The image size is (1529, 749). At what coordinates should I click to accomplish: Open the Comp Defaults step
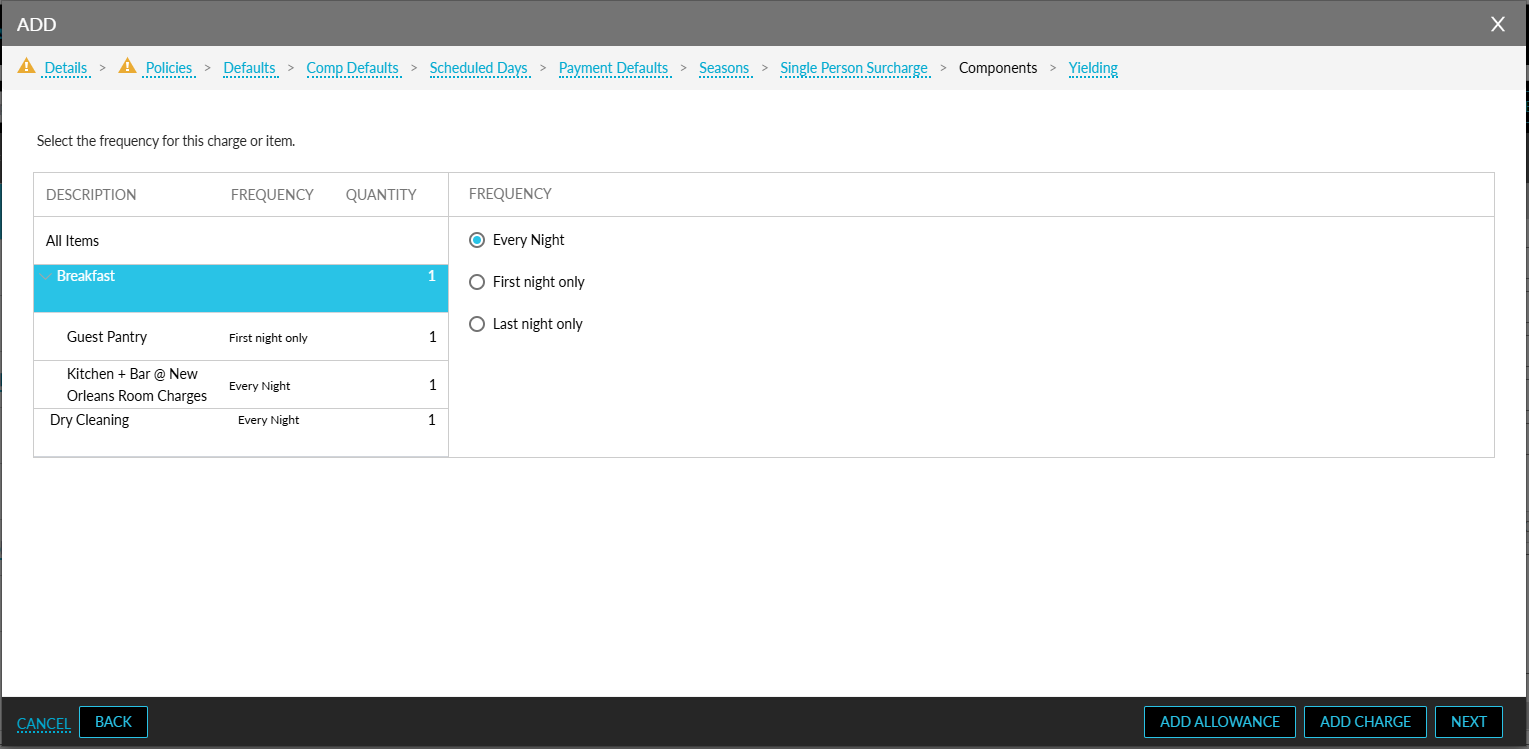pyautogui.click(x=352, y=68)
